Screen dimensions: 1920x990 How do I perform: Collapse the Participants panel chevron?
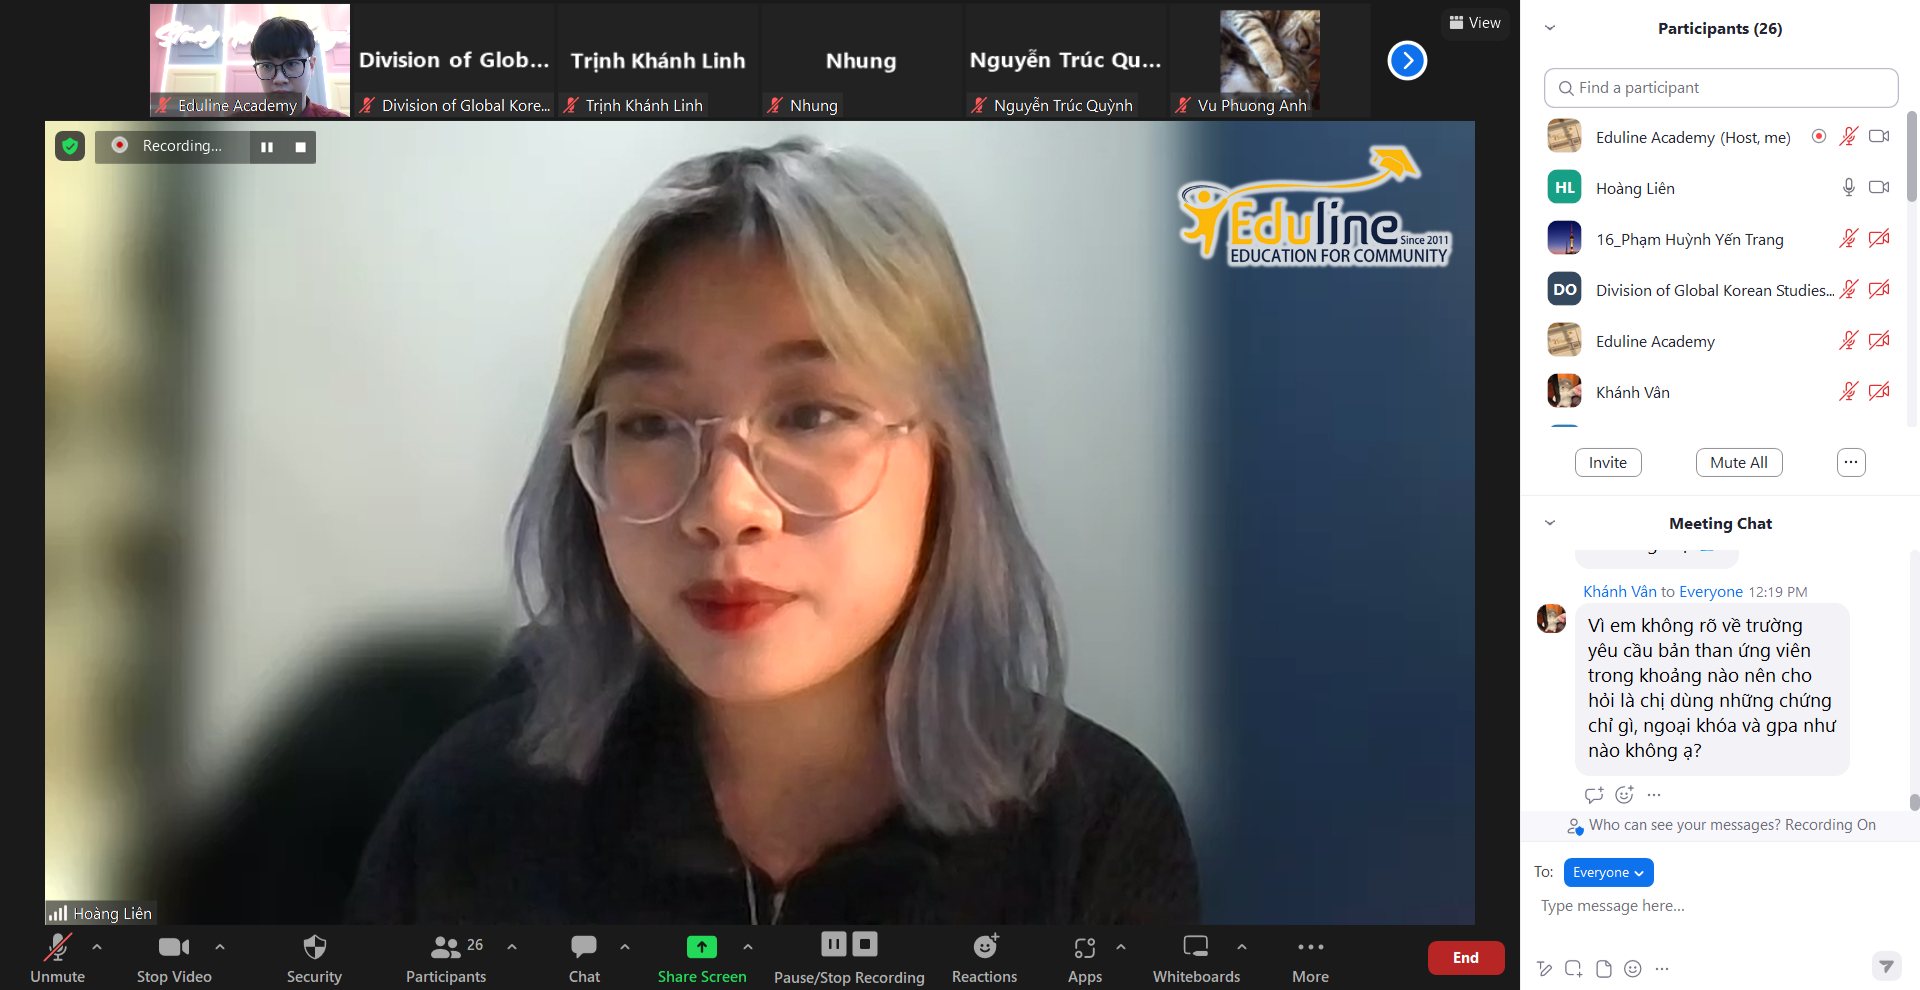point(1550,28)
